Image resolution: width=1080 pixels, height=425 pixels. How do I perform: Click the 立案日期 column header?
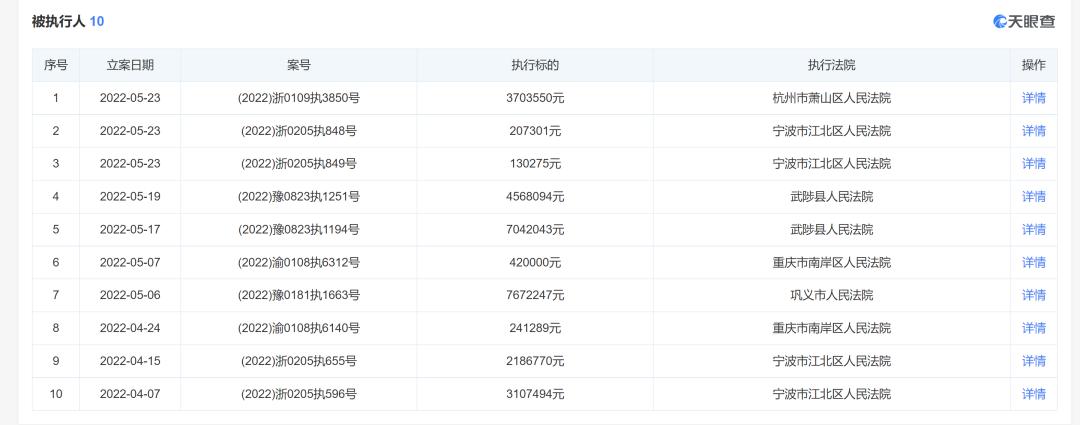[130, 65]
